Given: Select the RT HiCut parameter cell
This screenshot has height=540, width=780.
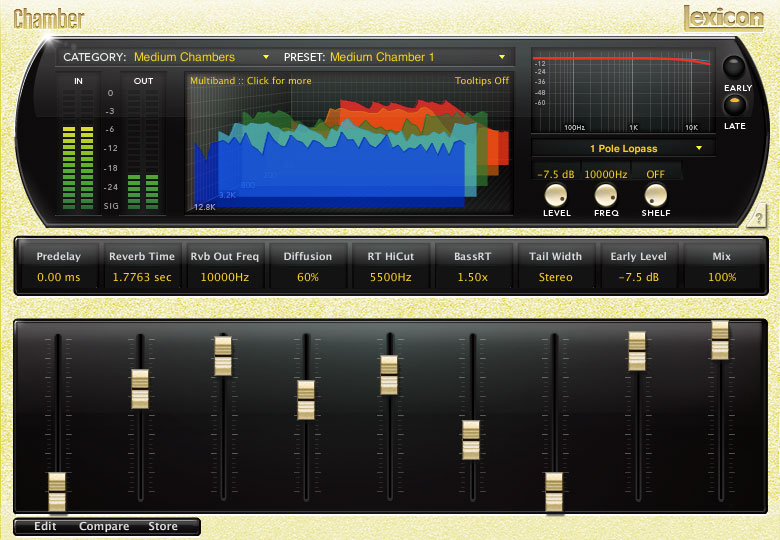Looking at the screenshot, I should tap(390, 267).
